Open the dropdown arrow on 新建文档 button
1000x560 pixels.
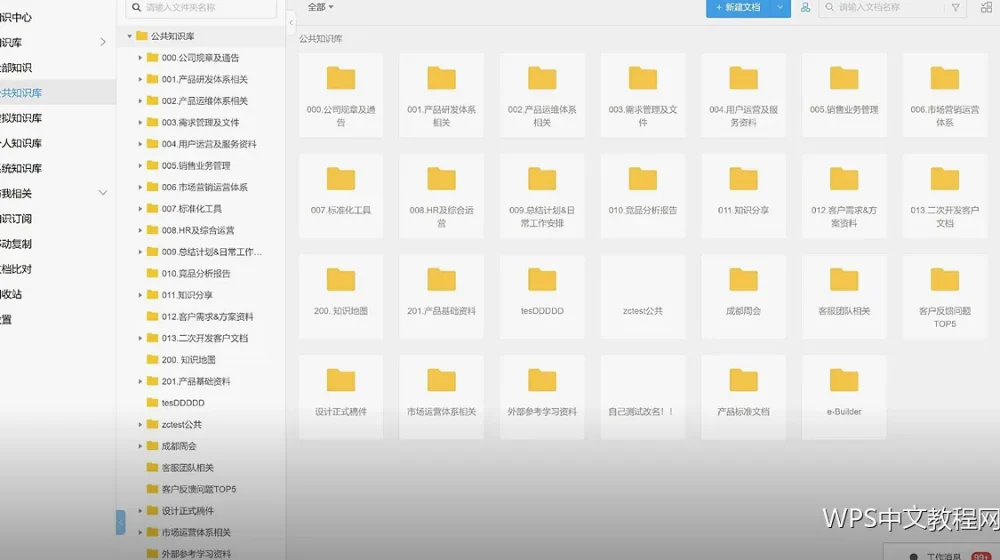(780, 8)
